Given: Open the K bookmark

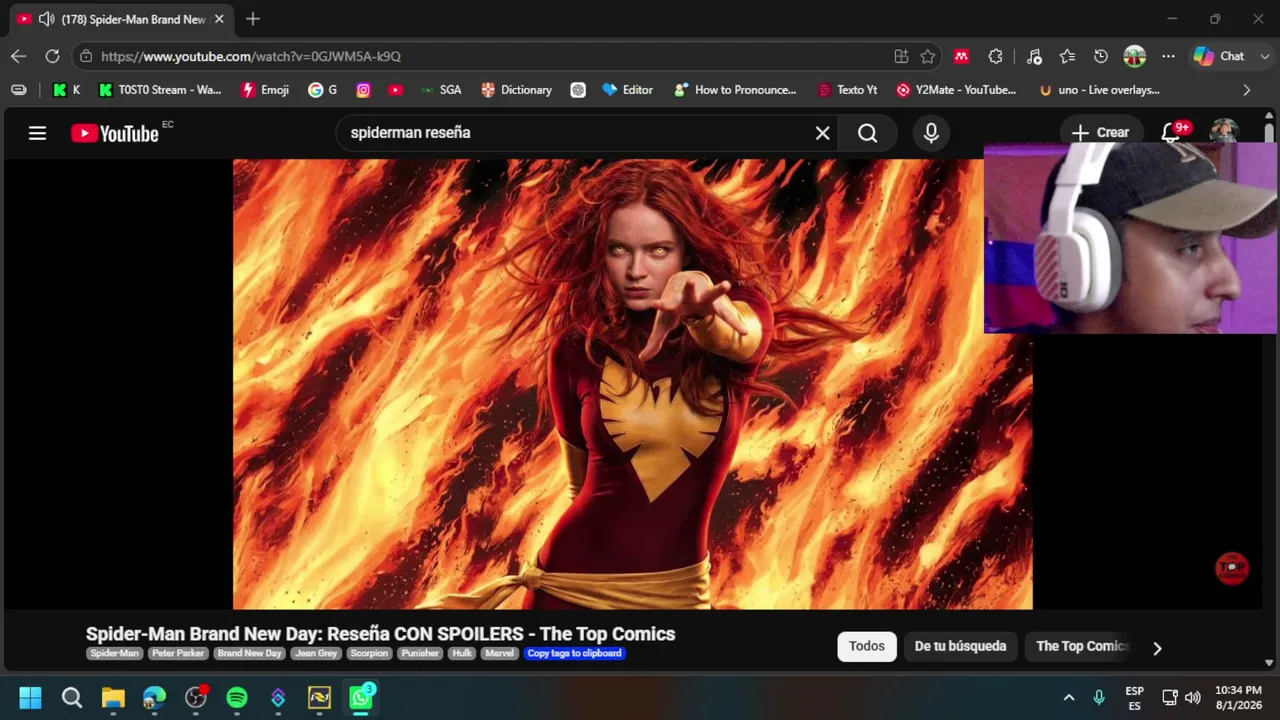Looking at the screenshot, I should coord(66,90).
